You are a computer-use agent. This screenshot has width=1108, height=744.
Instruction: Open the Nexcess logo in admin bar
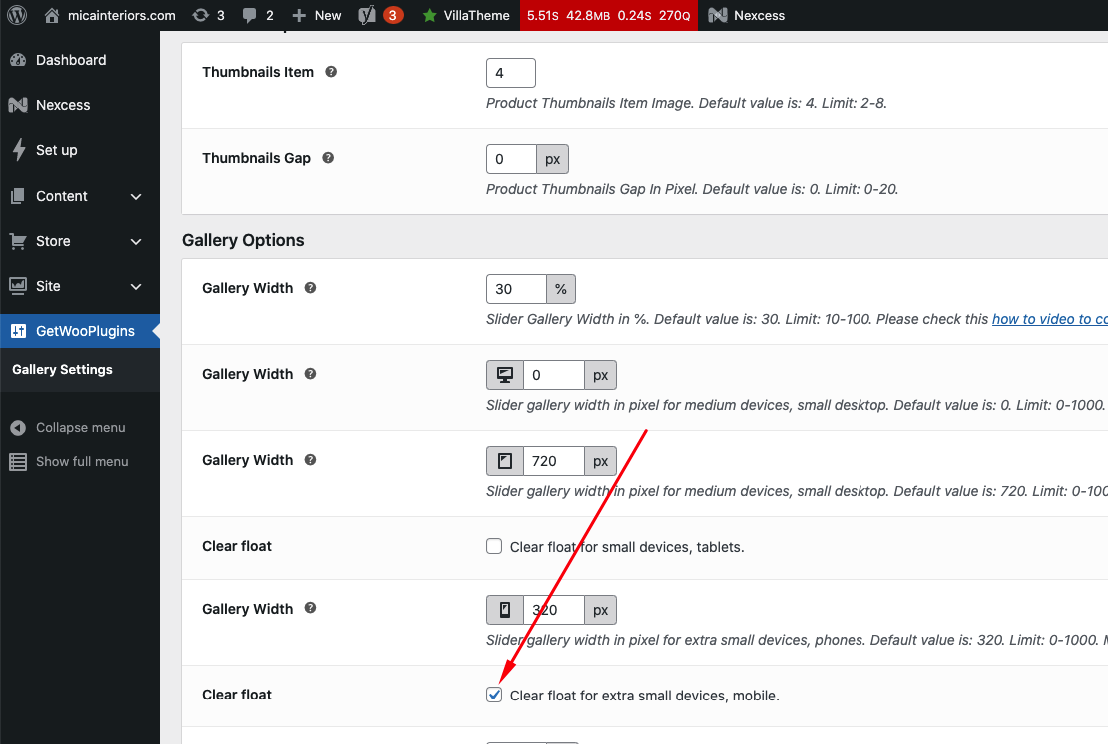(x=718, y=15)
